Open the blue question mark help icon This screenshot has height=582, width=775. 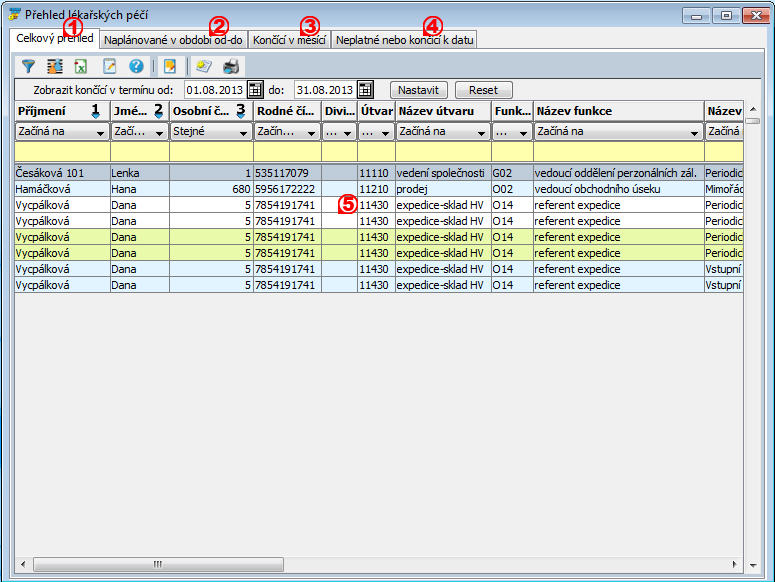(137, 66)
